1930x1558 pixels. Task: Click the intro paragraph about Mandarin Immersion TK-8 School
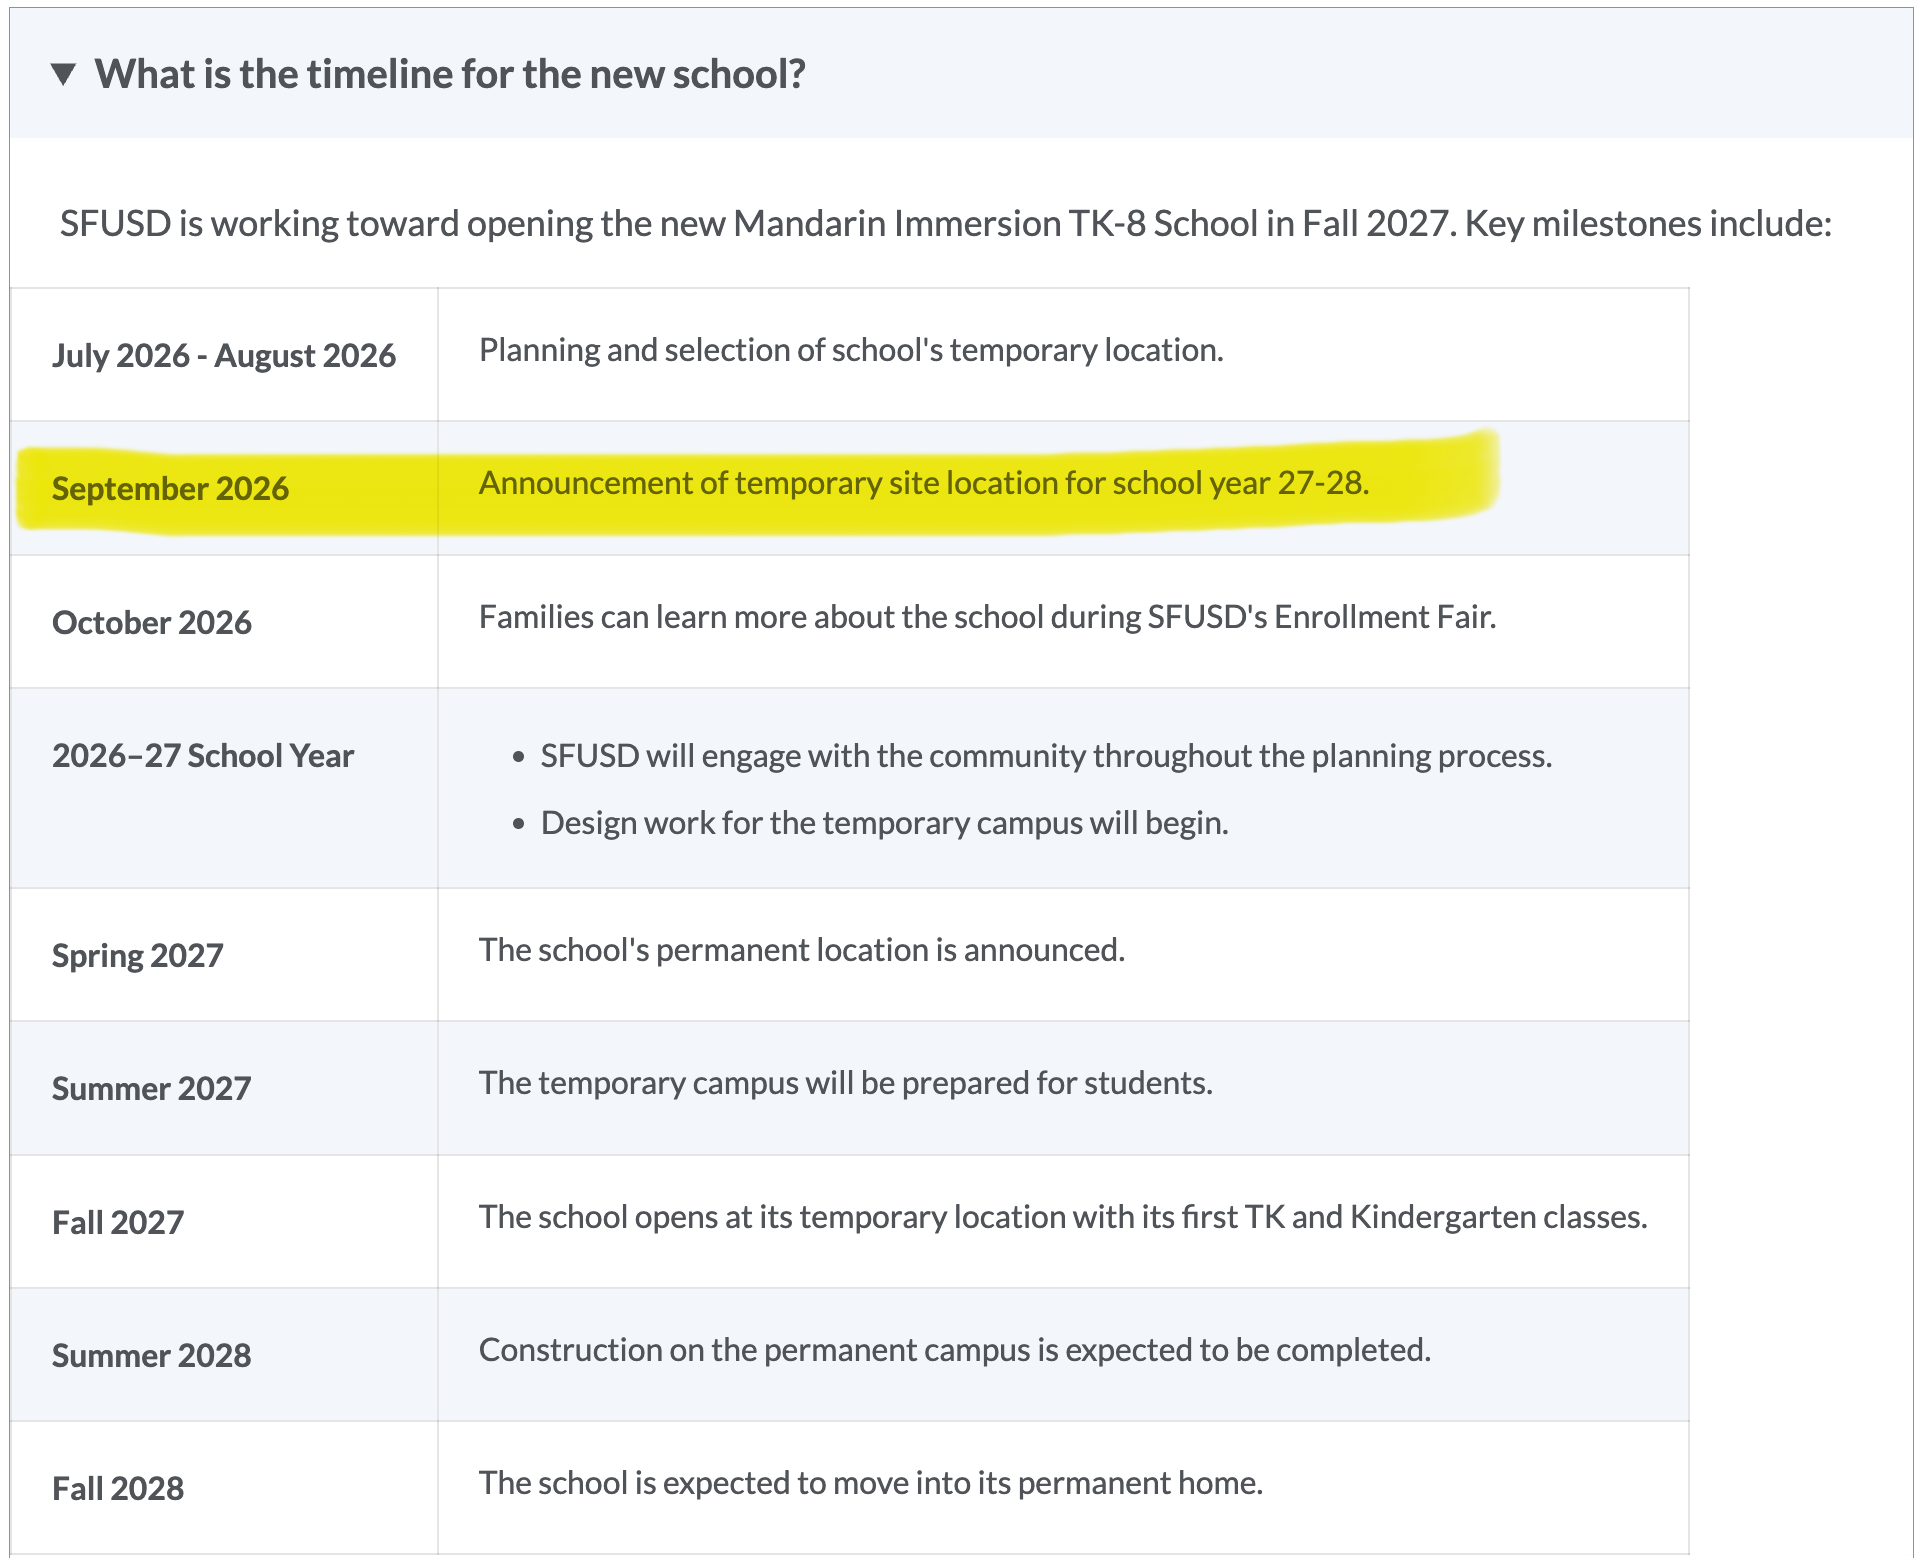(x=946, y=223)
